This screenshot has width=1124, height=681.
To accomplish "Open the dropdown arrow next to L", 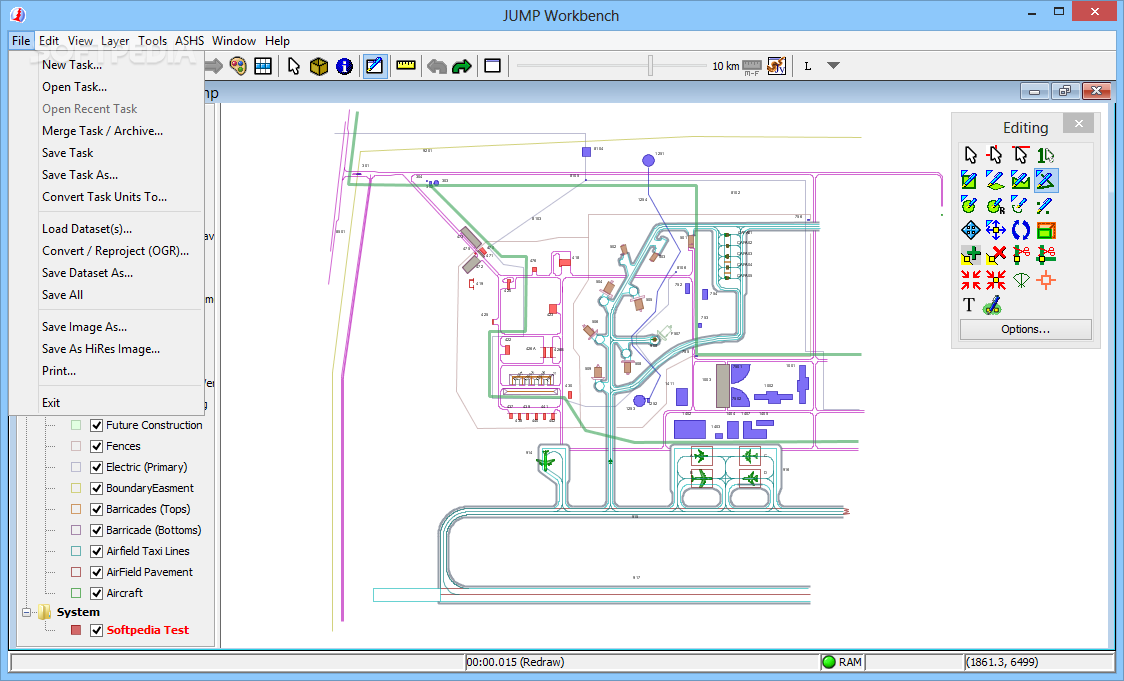I will click(x=833, y=65).
